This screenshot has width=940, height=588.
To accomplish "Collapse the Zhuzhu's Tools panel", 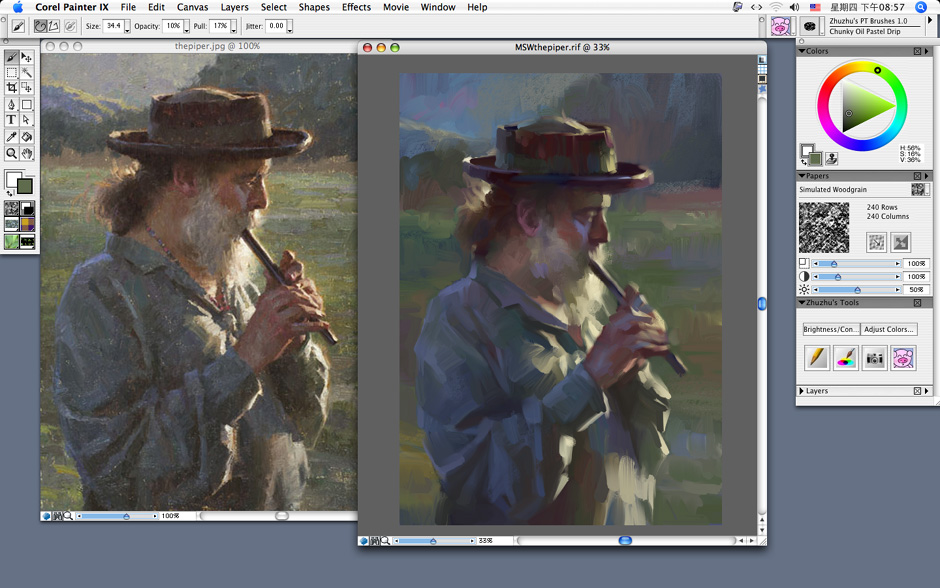I will point(802,303).
